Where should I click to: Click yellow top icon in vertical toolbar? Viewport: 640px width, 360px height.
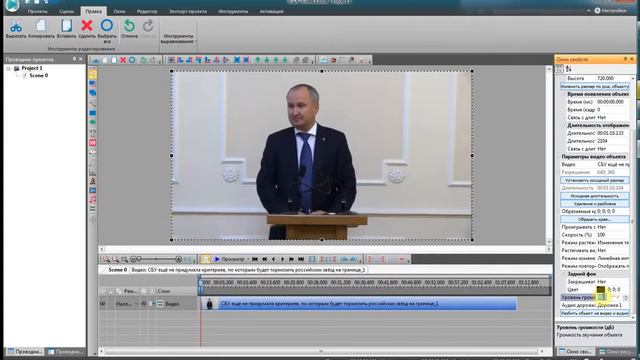pyautogui.click(x=93, y=74)
